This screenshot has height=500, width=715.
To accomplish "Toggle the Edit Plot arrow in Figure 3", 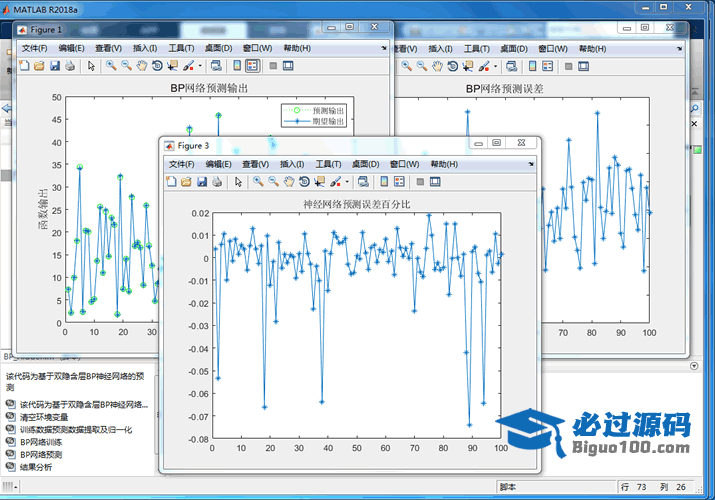I will tap(238, 182).
